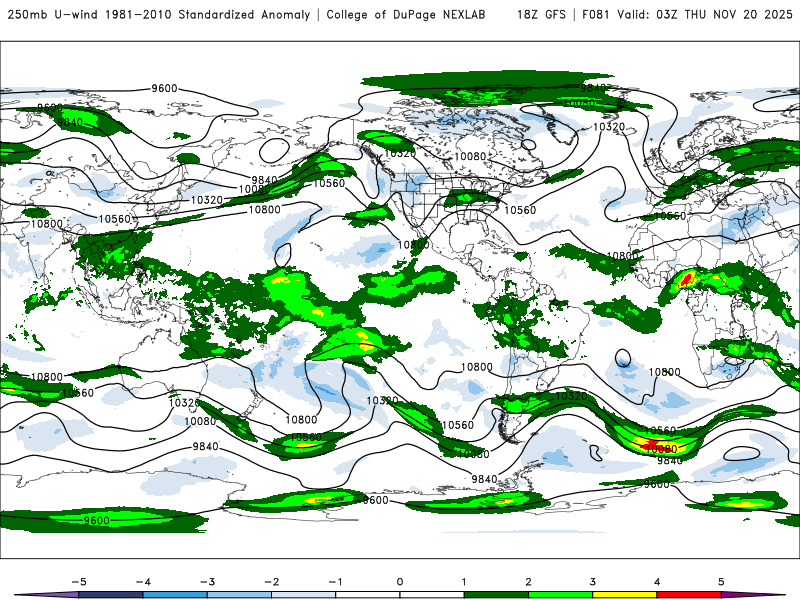Viewport: 800px width, 600px height.
Task: Click the 10560 contour label over the Mediterranean
Action: (x=670, y=216)
